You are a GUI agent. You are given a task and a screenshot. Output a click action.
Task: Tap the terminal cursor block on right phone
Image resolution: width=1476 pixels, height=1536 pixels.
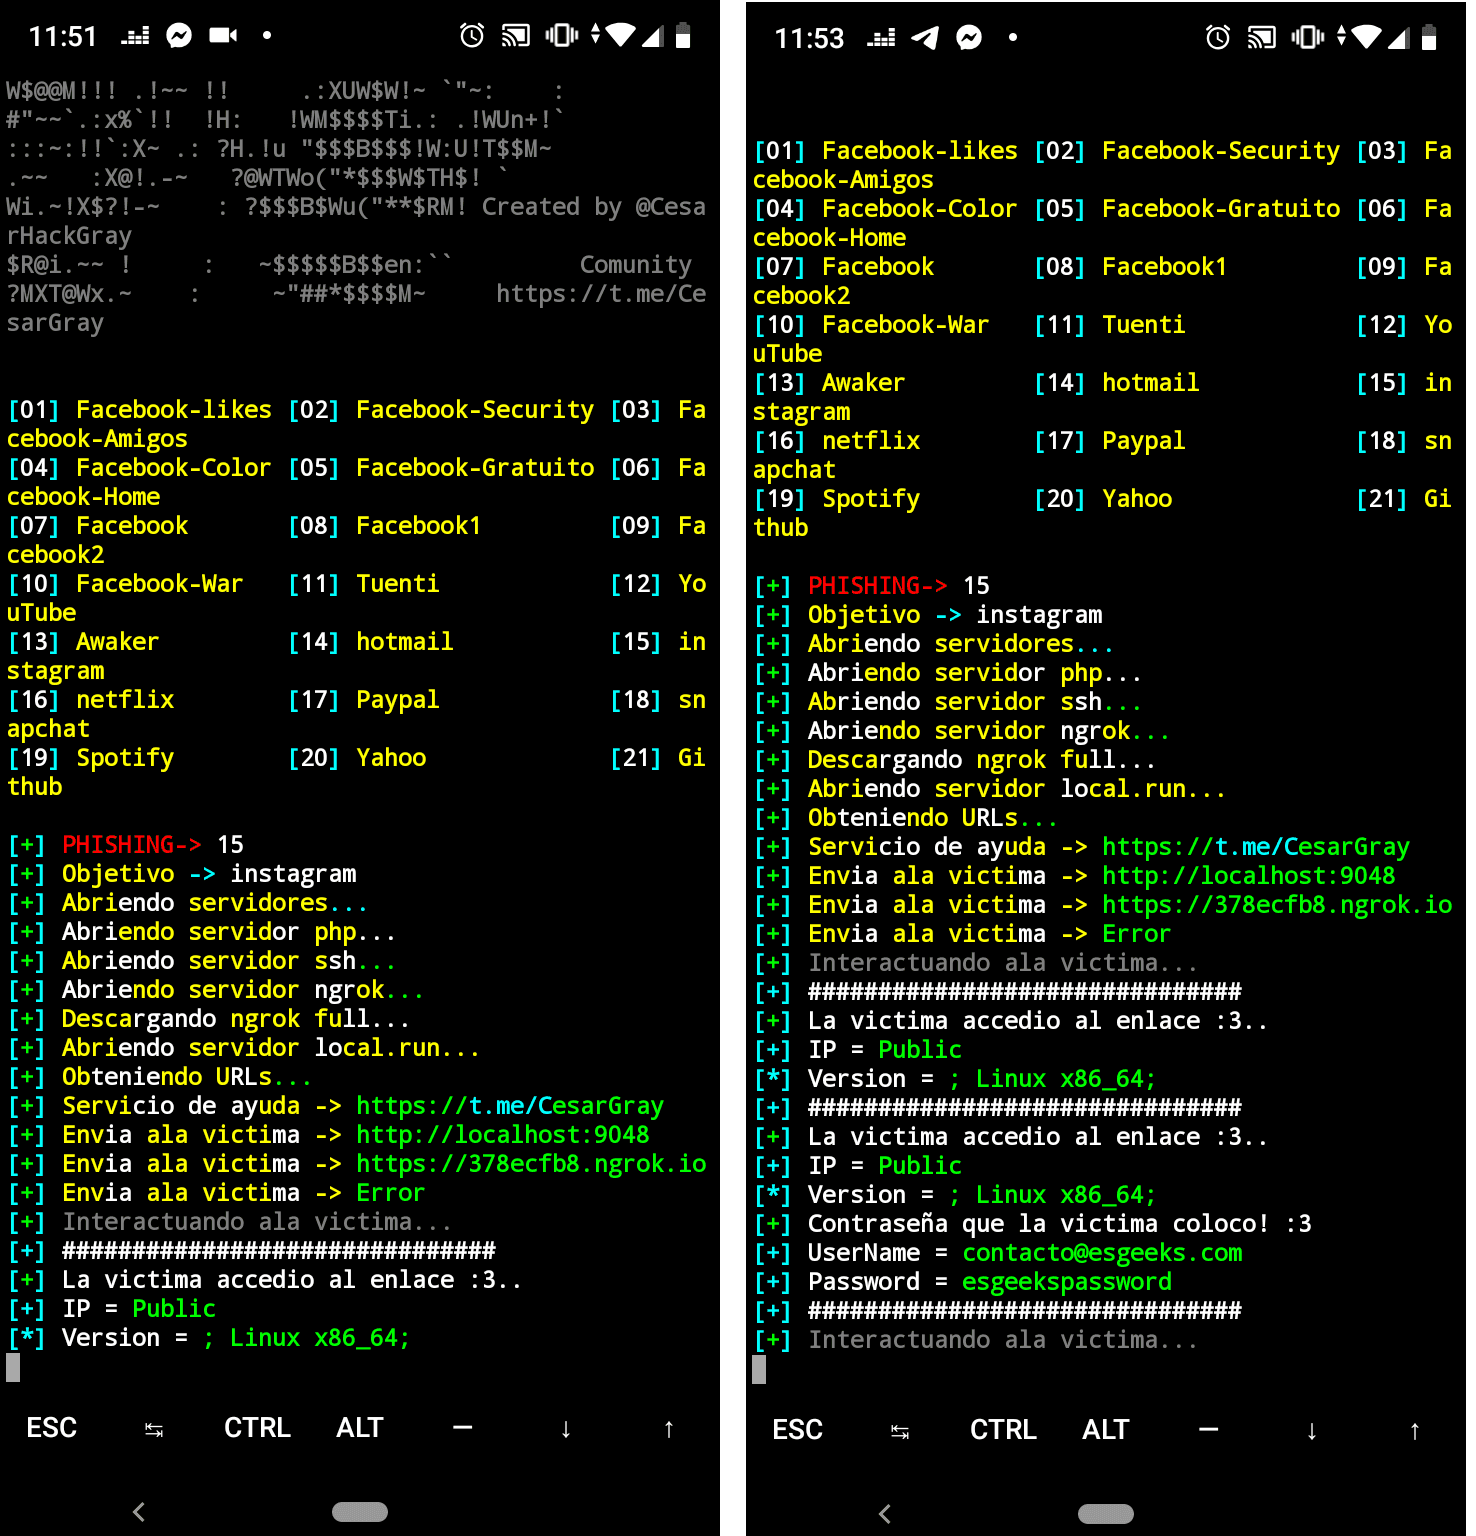click(x=759, y=1370)
